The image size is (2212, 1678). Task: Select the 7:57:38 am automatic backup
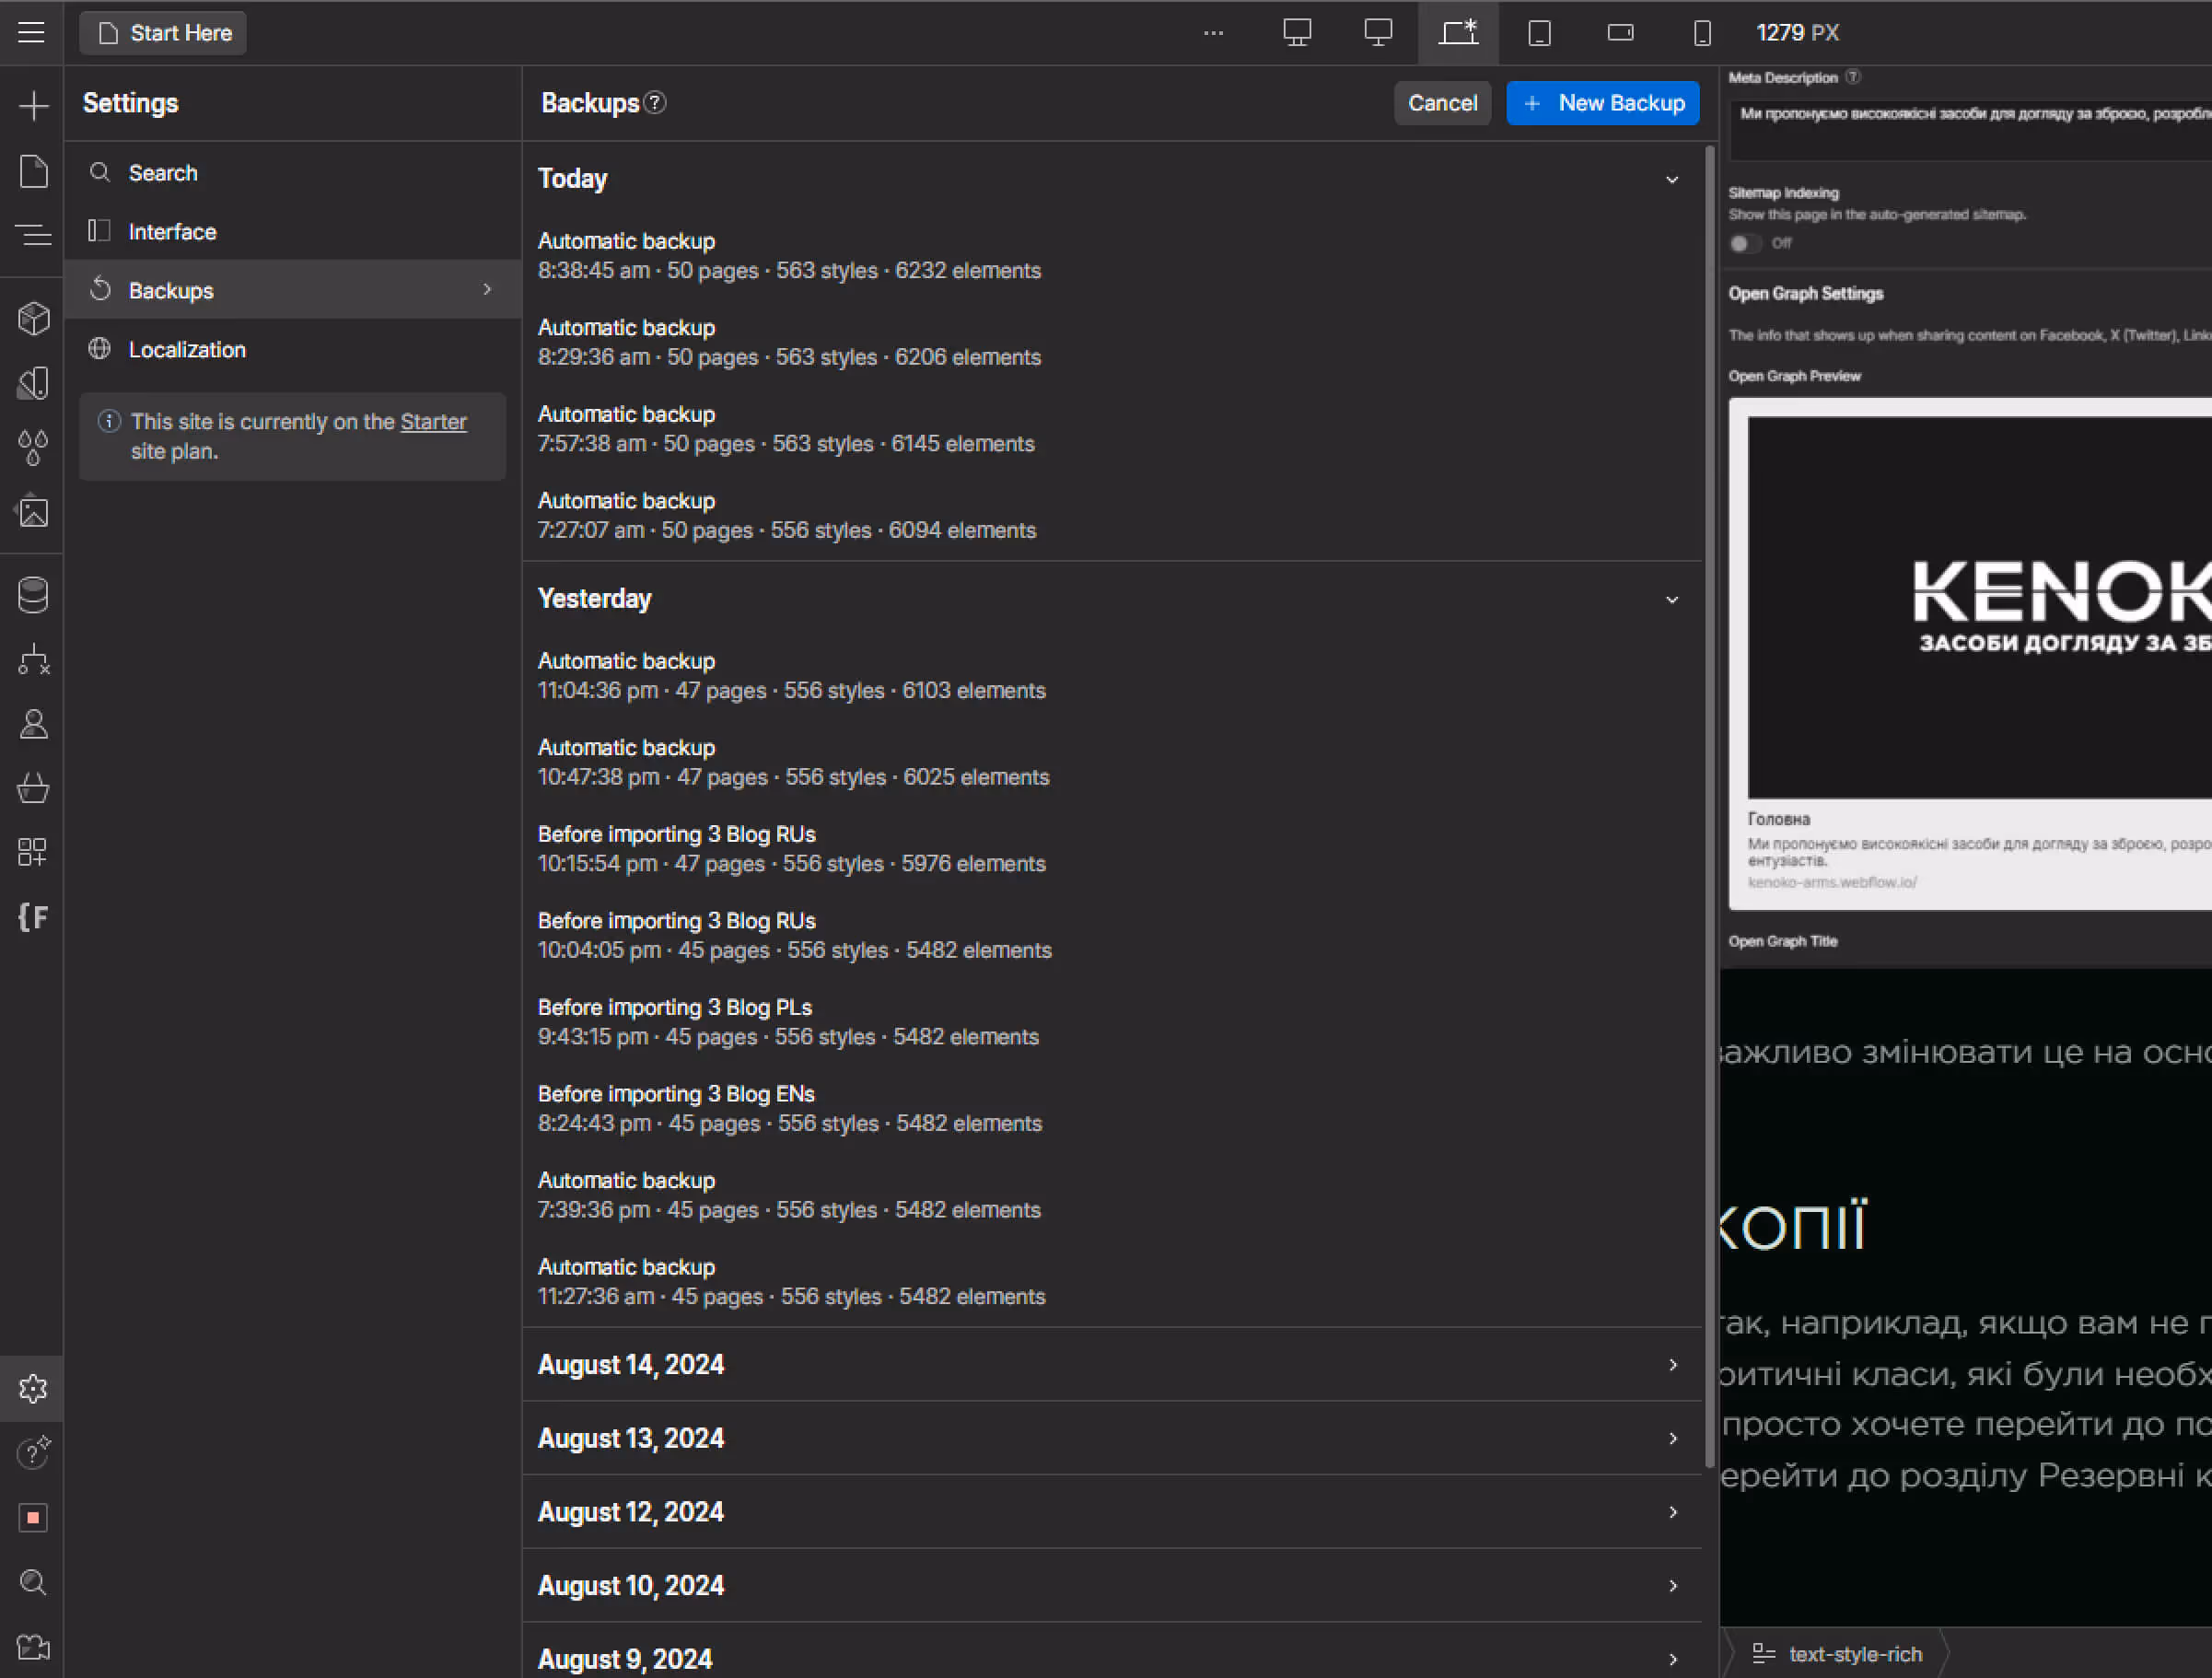1112,429
